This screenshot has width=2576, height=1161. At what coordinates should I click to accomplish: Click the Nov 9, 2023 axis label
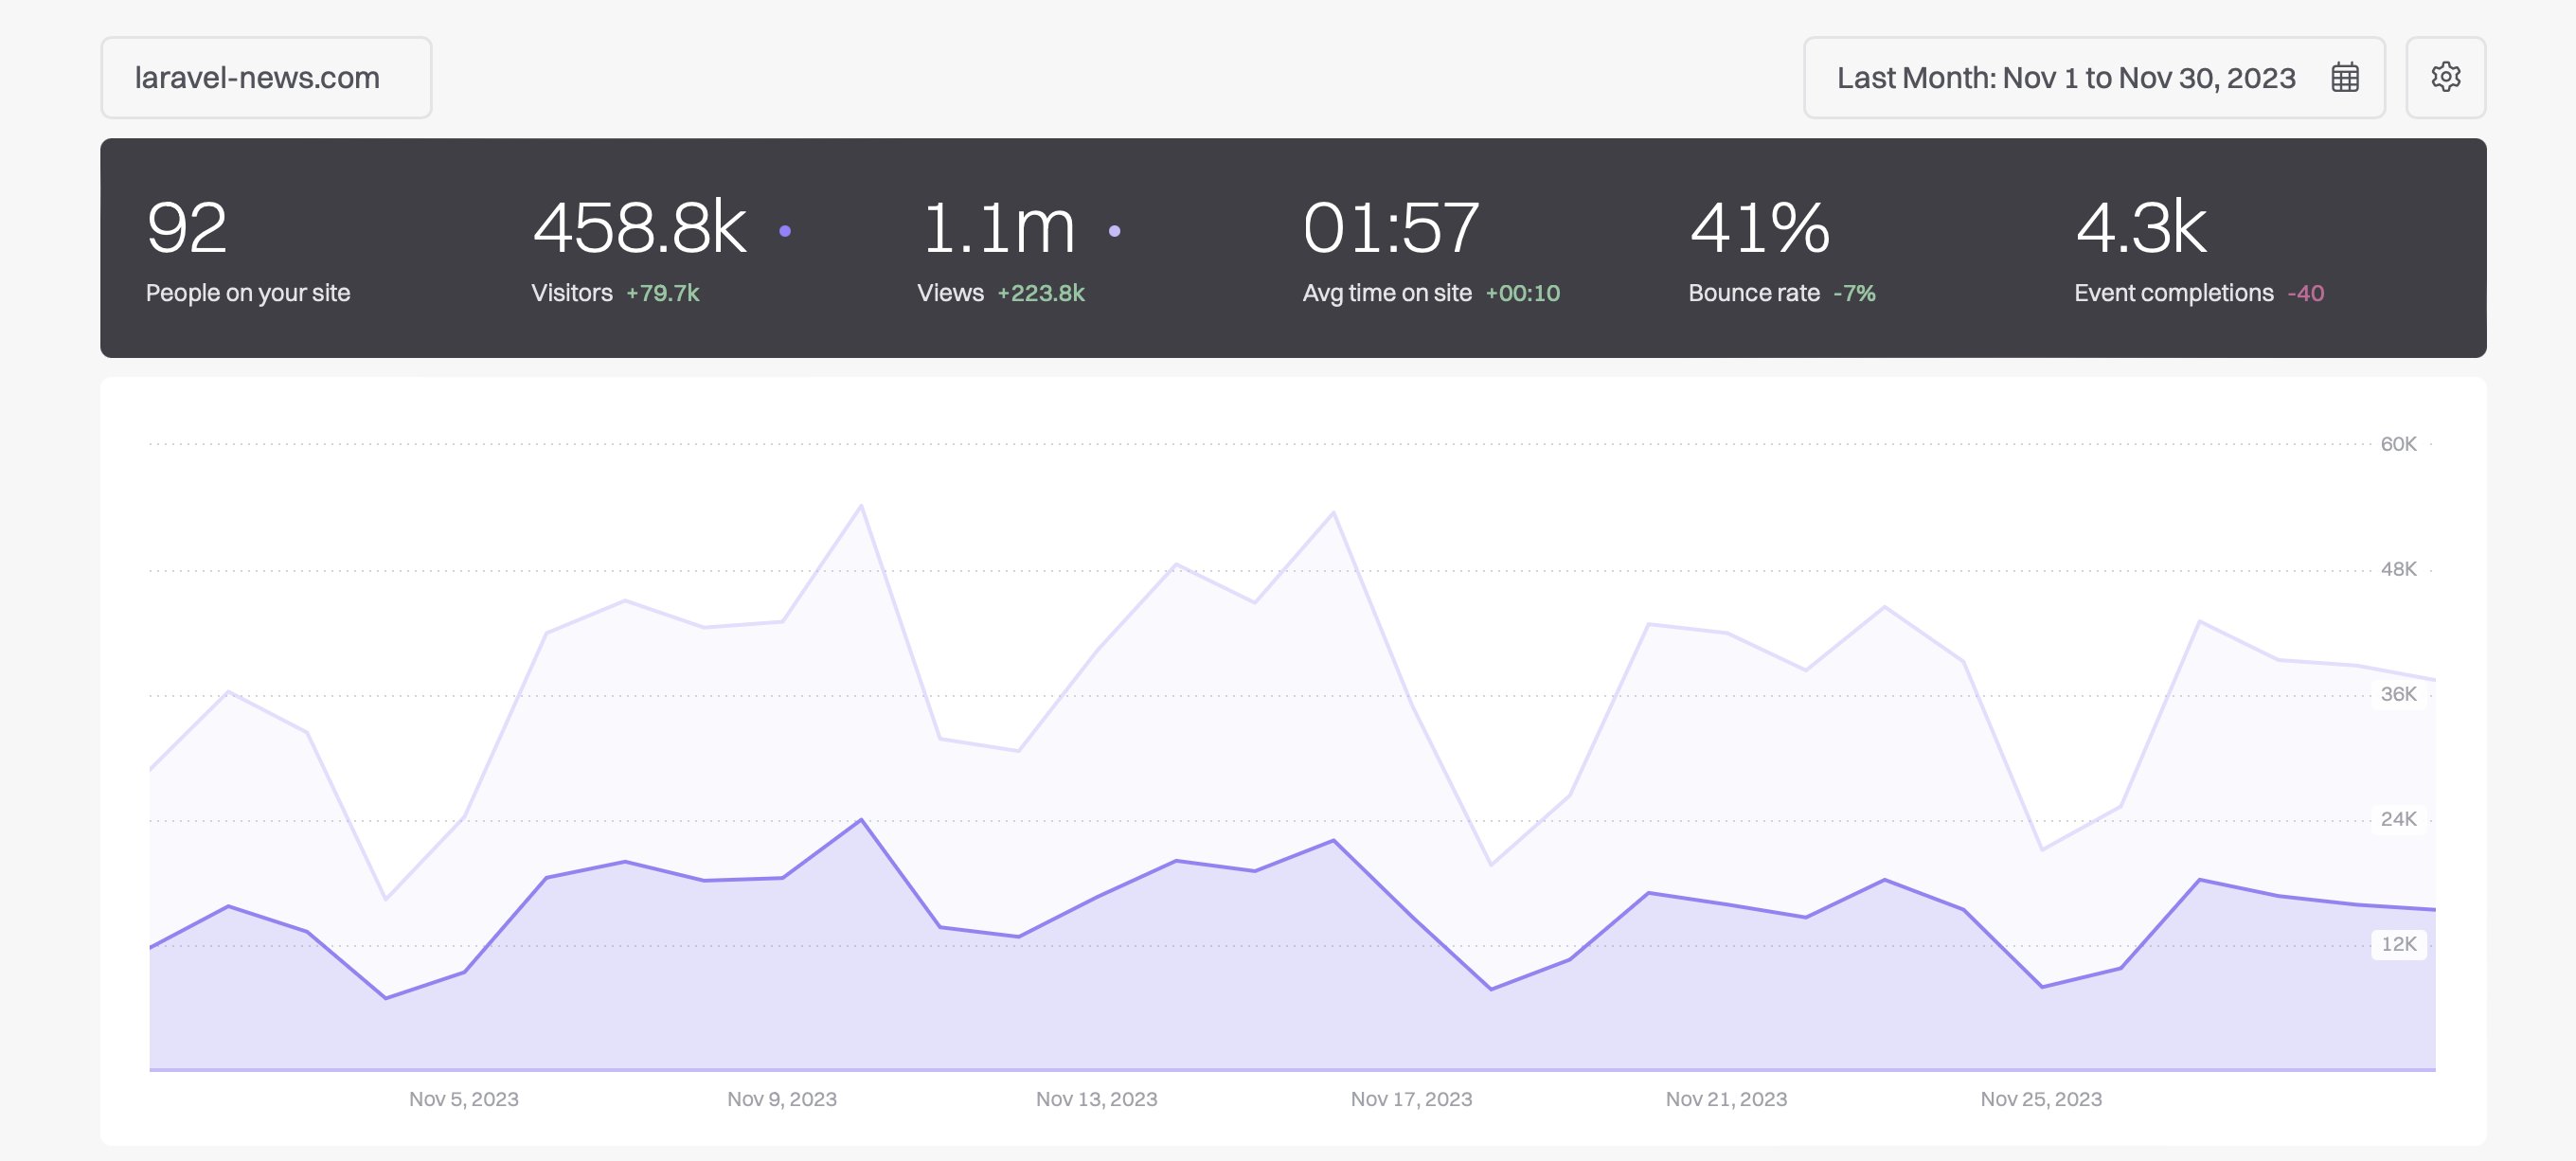point(782,1099)
